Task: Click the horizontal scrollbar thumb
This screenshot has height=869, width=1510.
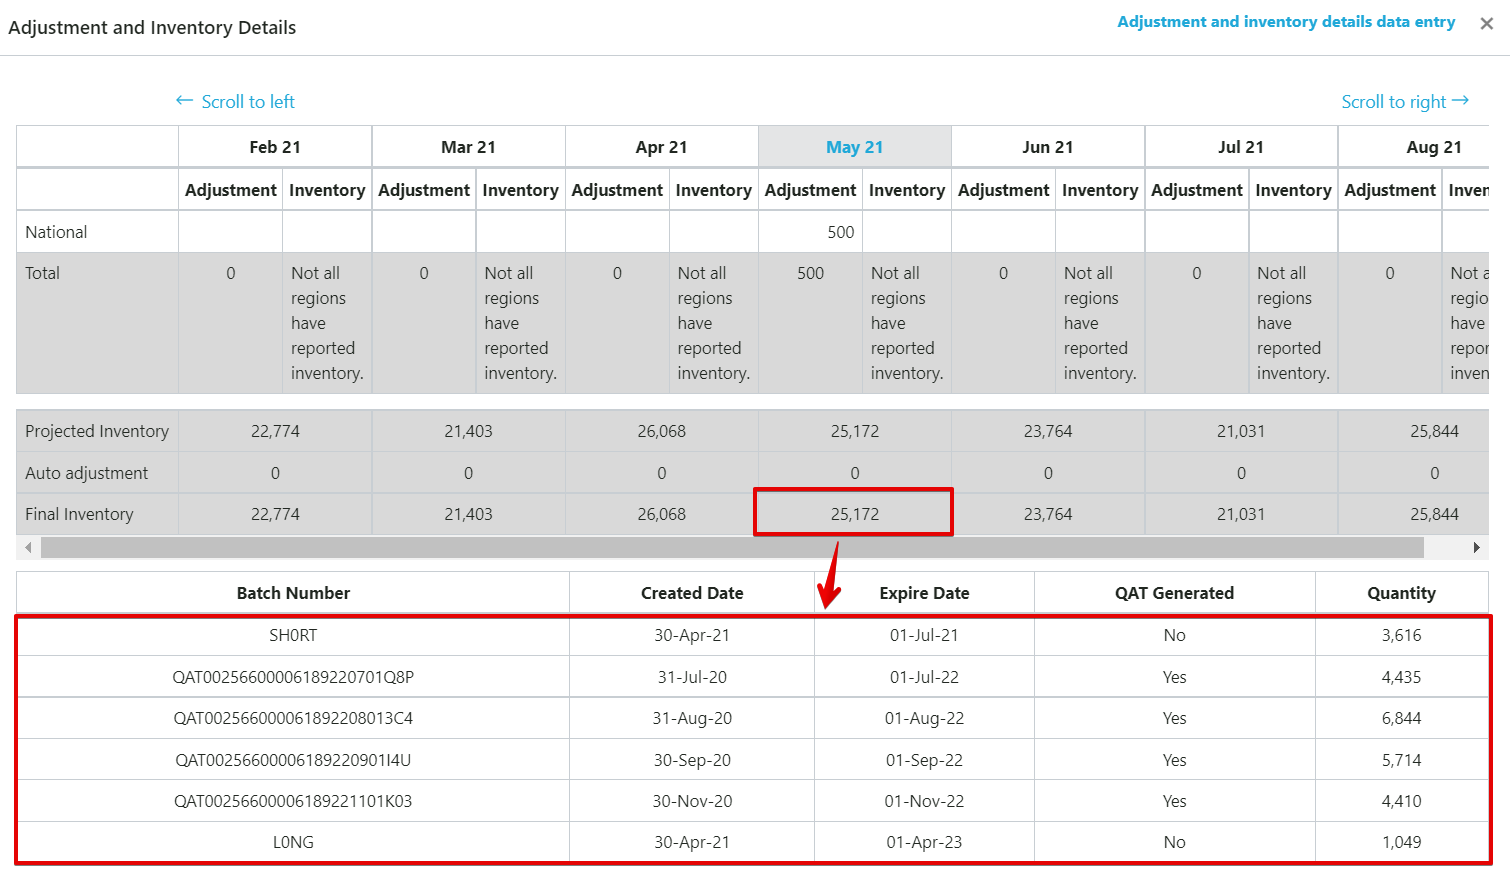Action: [732, 547]
